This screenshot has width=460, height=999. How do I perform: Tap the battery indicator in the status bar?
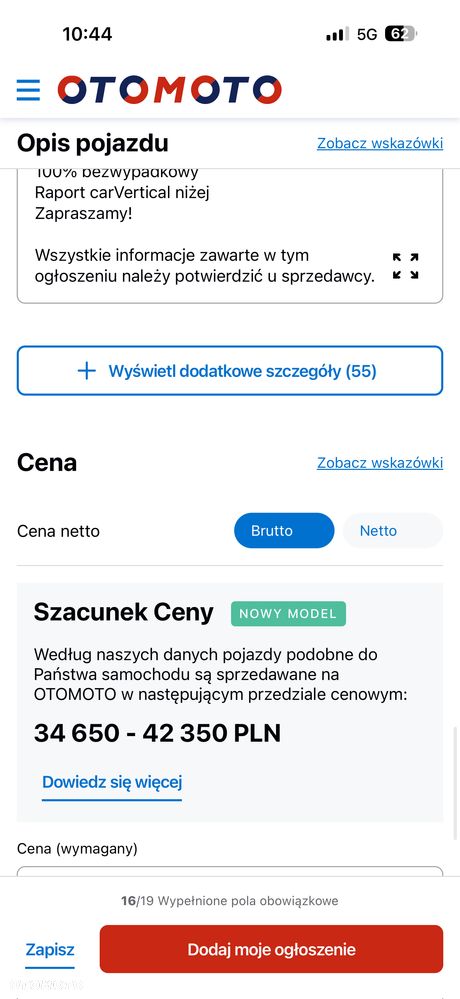[x=400, y=34]
